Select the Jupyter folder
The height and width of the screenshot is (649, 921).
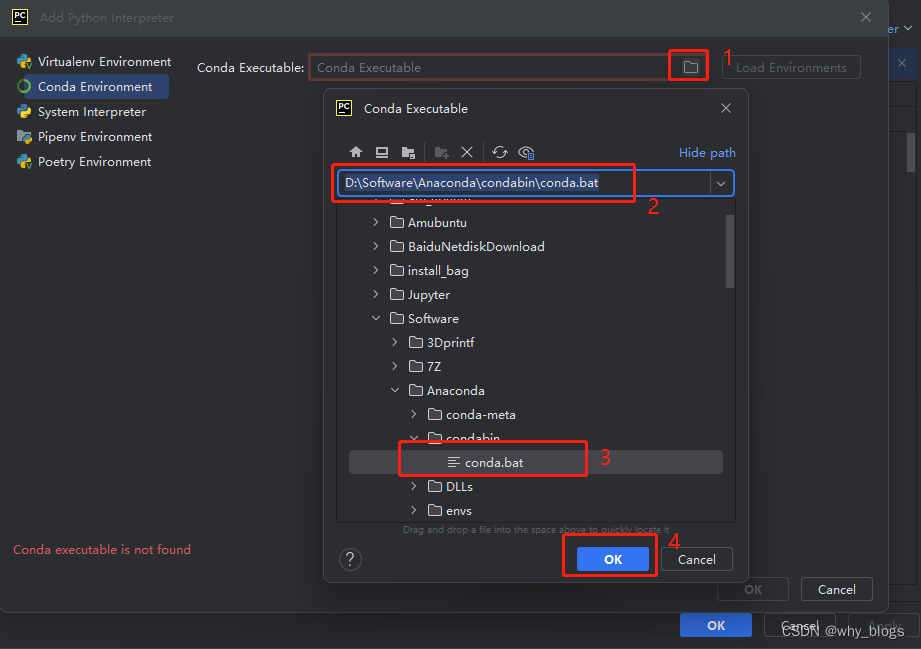[x=420, y=295]
